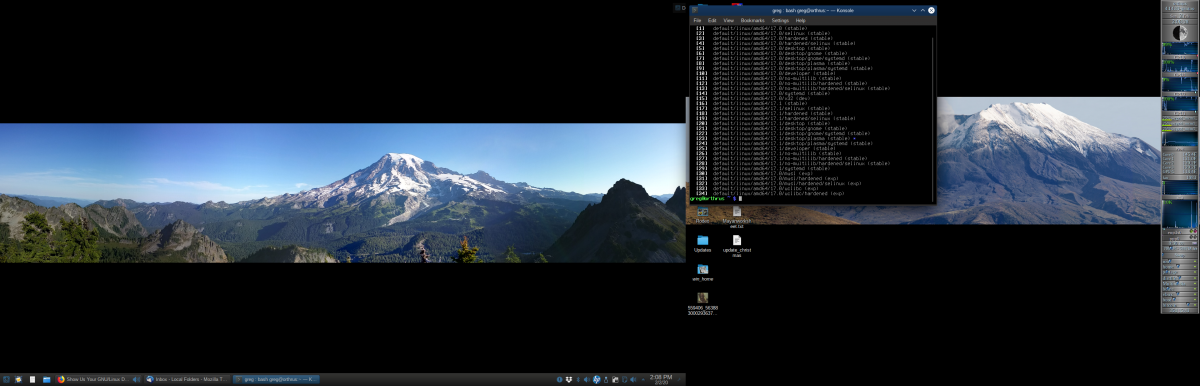This screenshot has width=1200, height=386.
Task: Click the Dropbox tray icon
Action: [569, 380]
